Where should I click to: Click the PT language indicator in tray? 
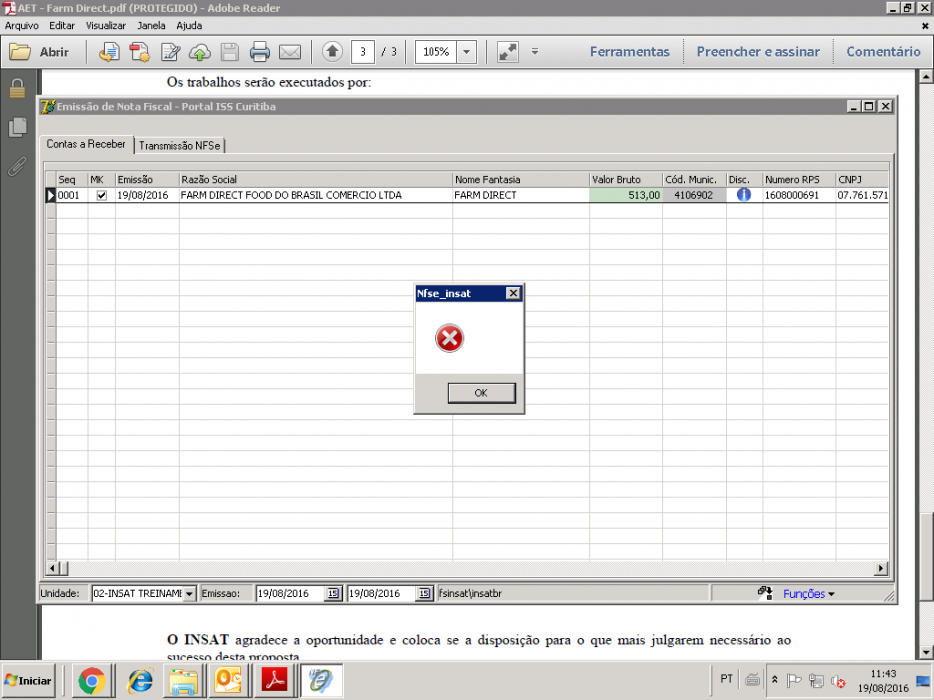click(x=727, y=679)
